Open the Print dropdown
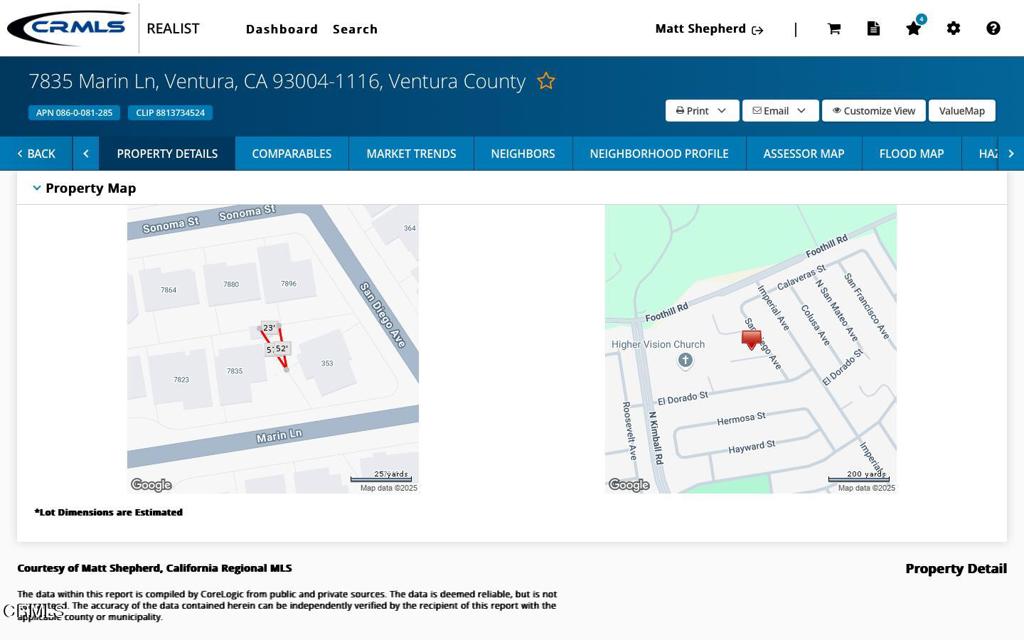The image size is (1024, 640). tap(702, 111)
